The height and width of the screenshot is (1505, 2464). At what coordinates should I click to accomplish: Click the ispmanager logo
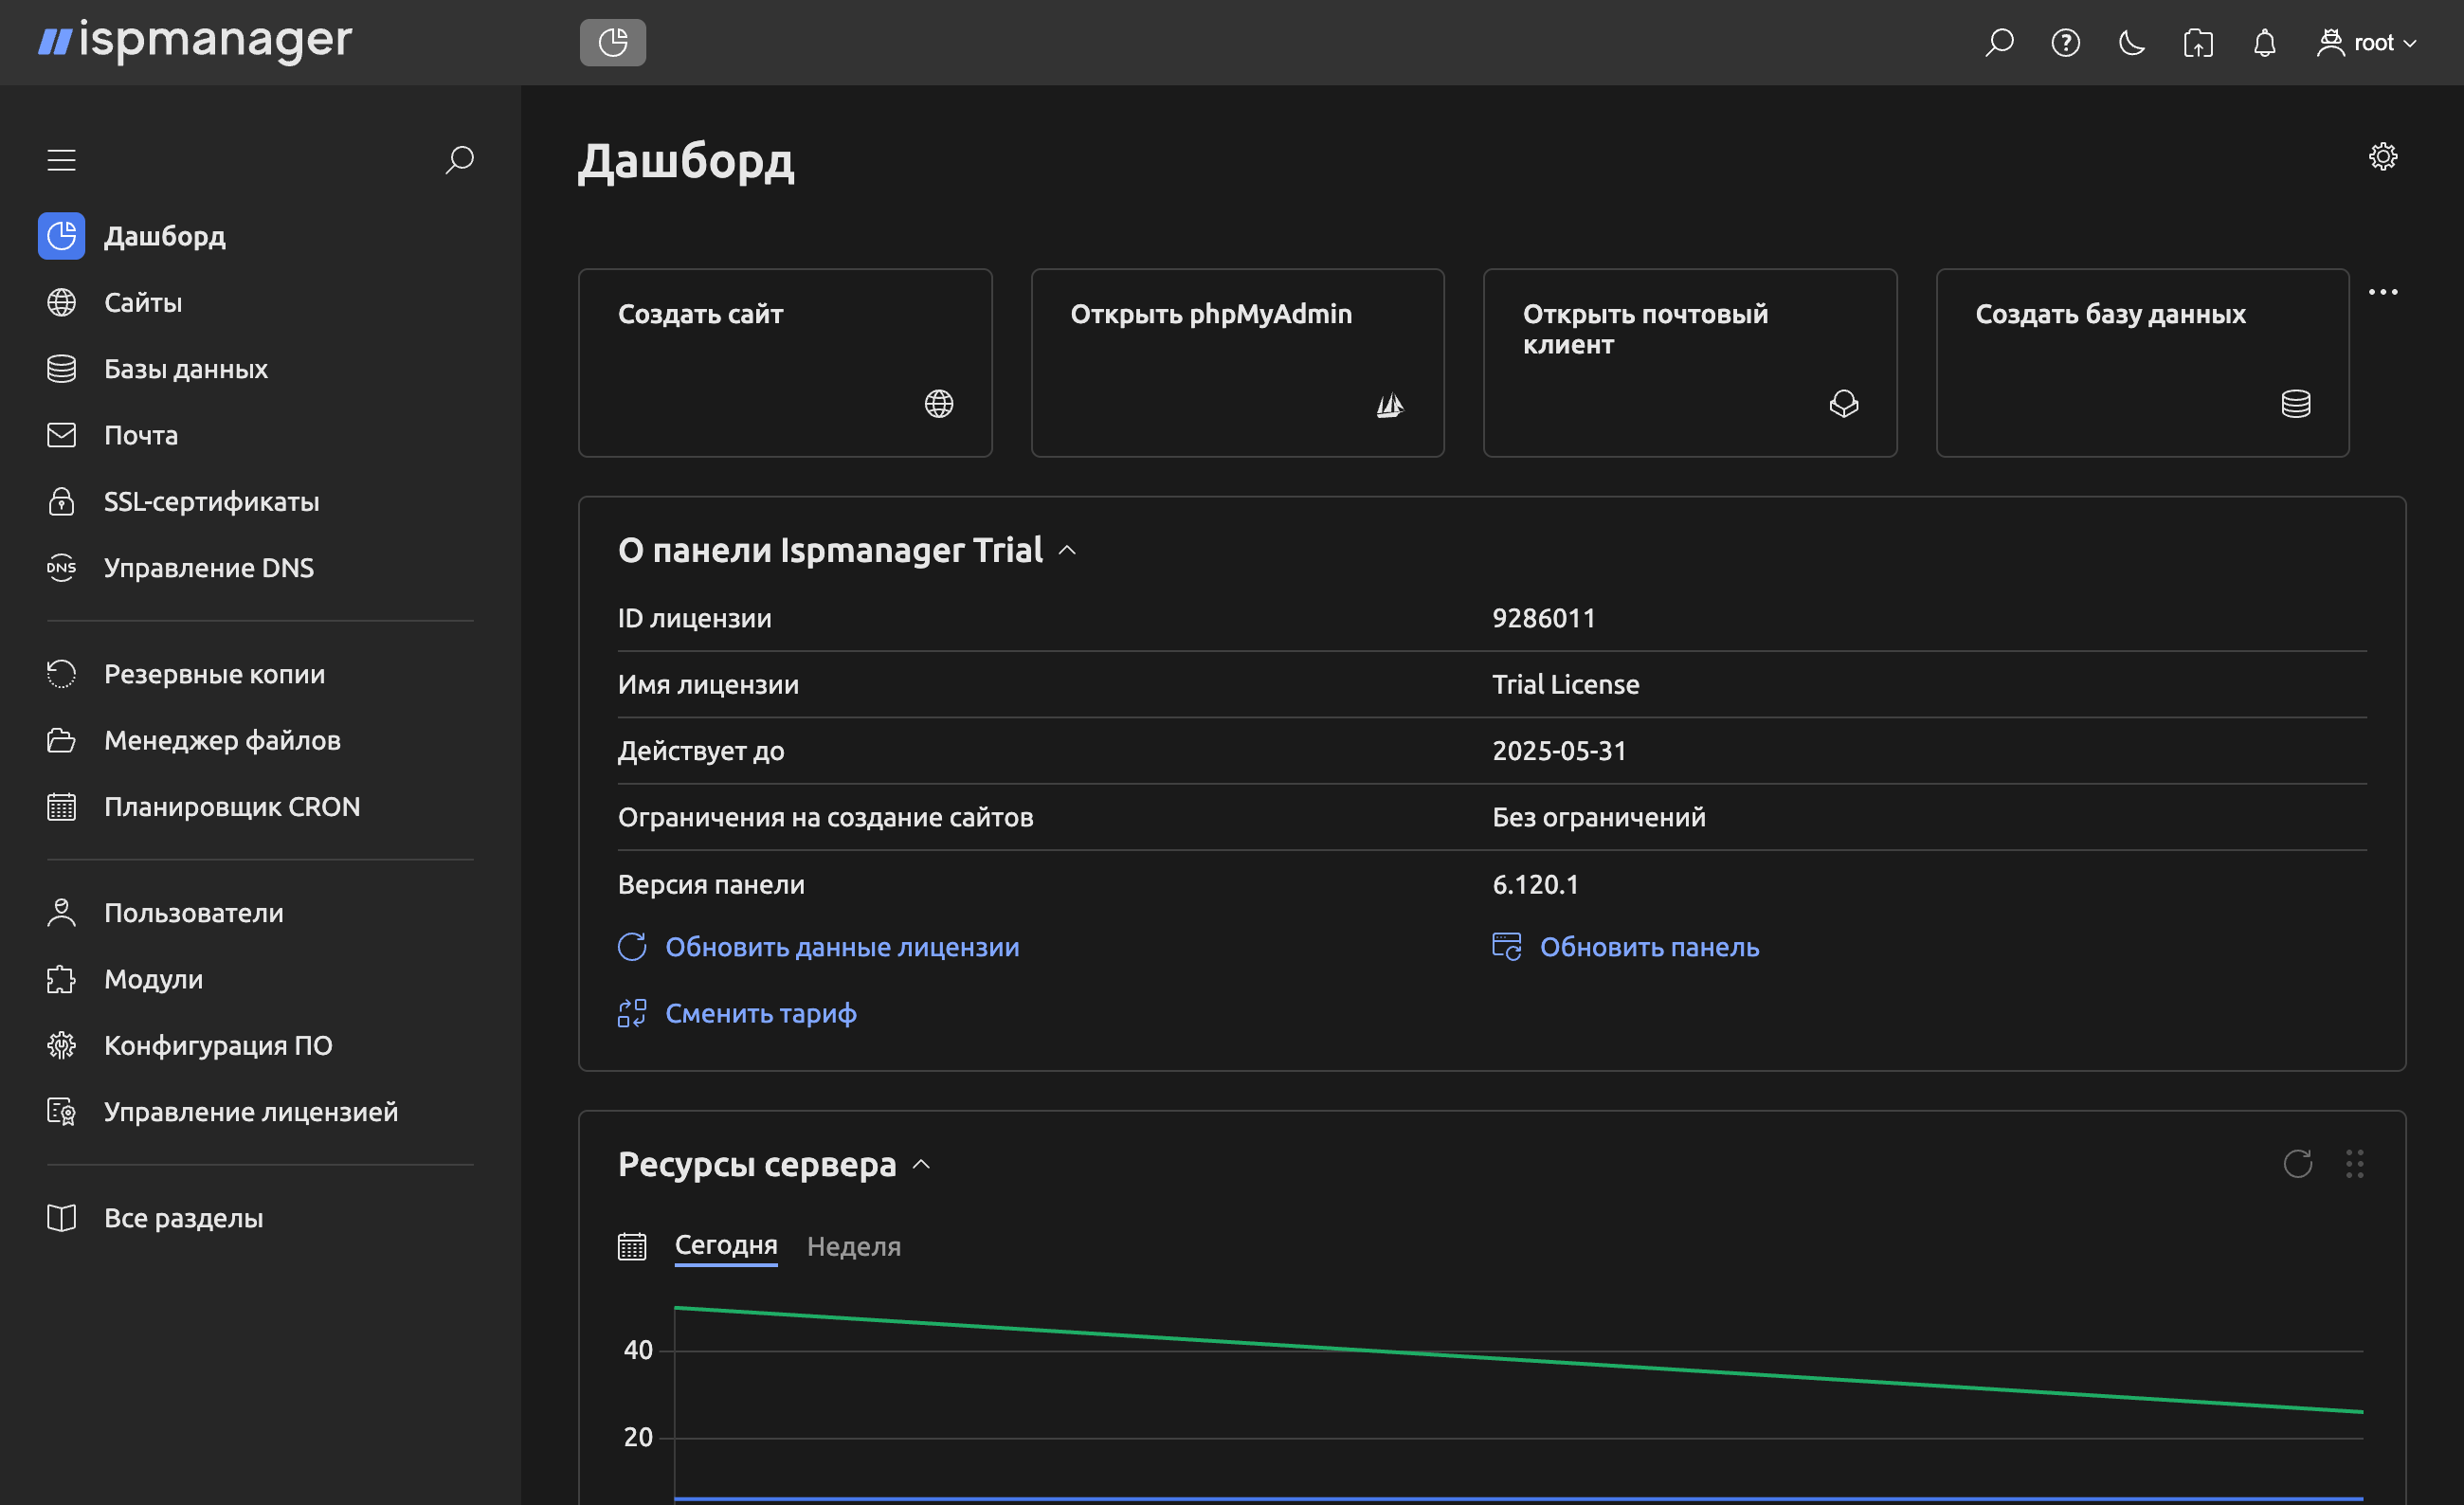click(x=195, y=41)
